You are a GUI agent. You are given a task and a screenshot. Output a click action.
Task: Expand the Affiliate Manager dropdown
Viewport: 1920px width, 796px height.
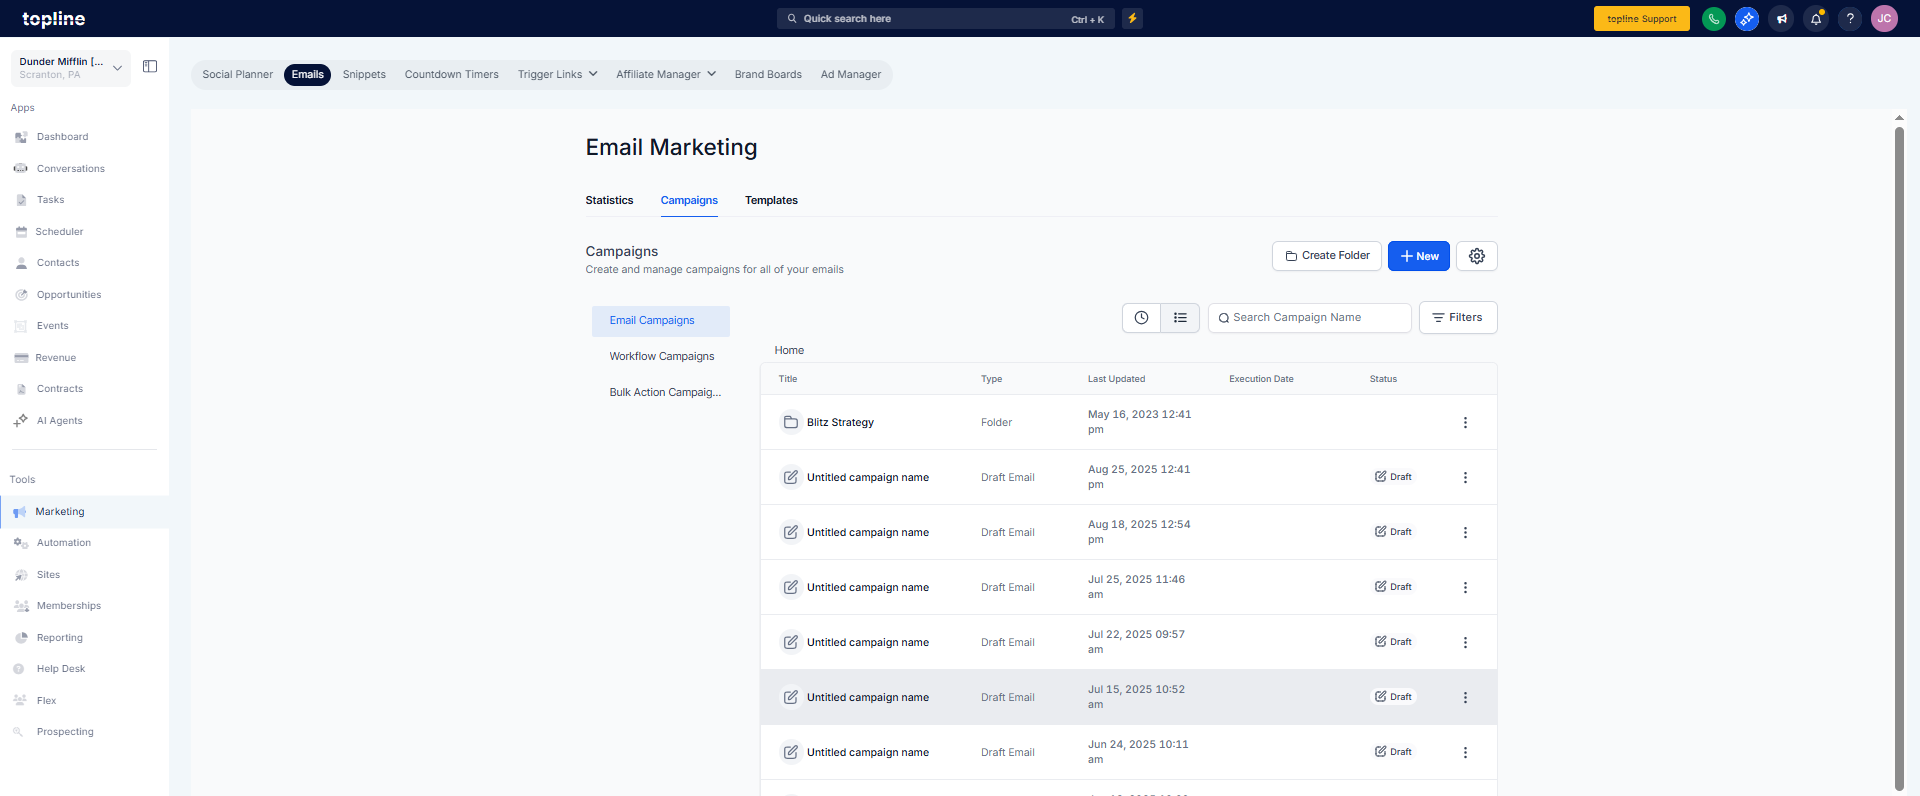click(x=665, y=75)
